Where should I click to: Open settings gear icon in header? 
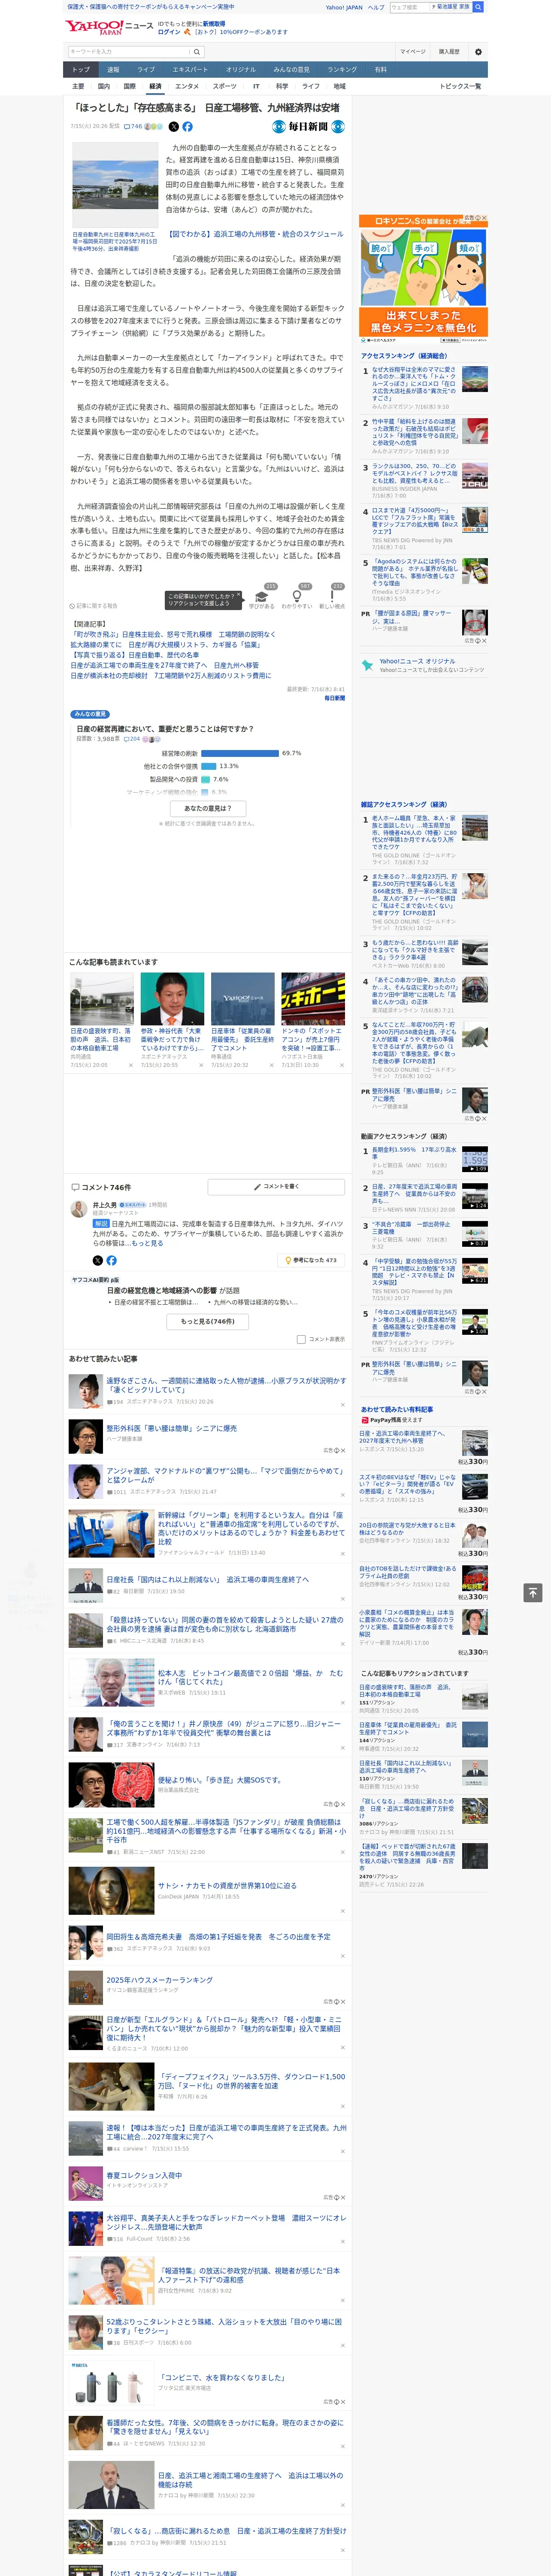(x=478, y=52)
